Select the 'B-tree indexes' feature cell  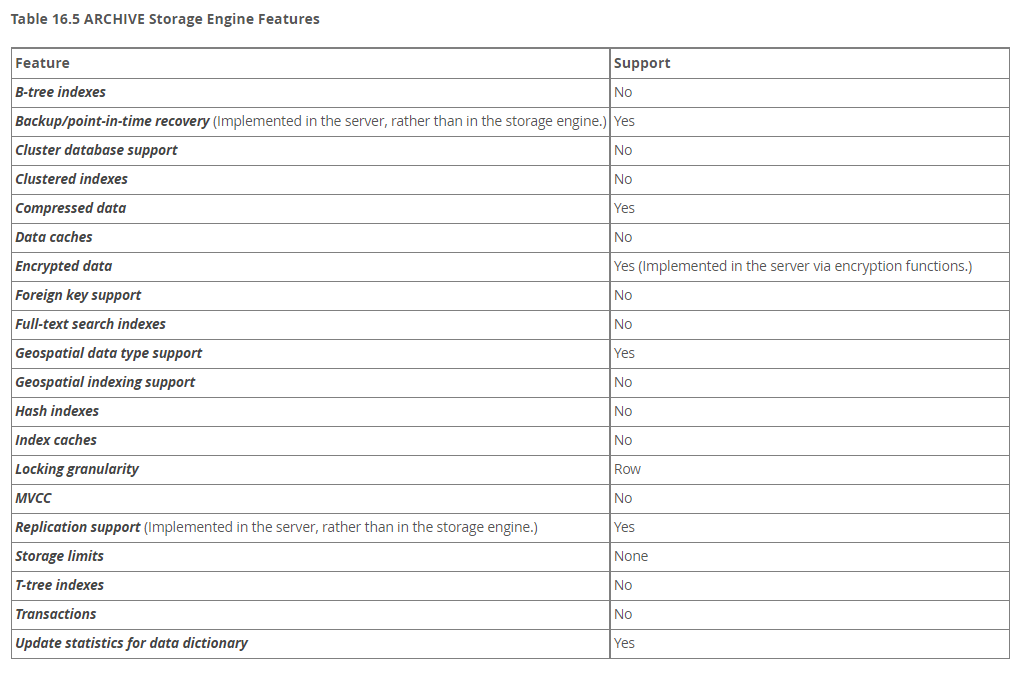pos(60,92)
